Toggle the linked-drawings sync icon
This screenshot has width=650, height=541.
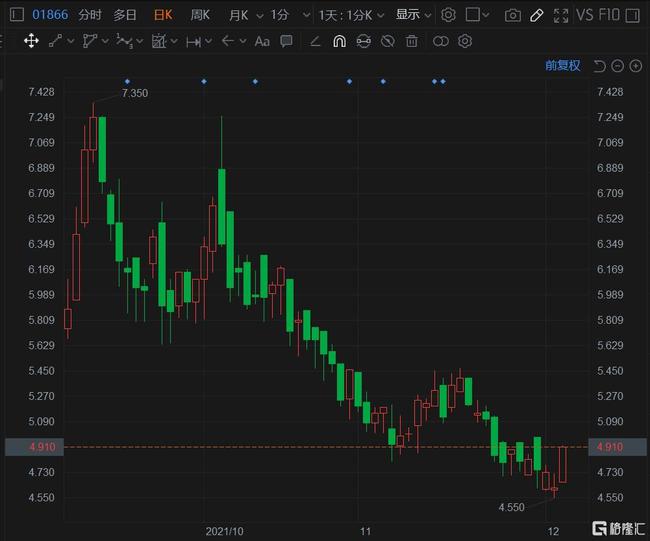364,41
